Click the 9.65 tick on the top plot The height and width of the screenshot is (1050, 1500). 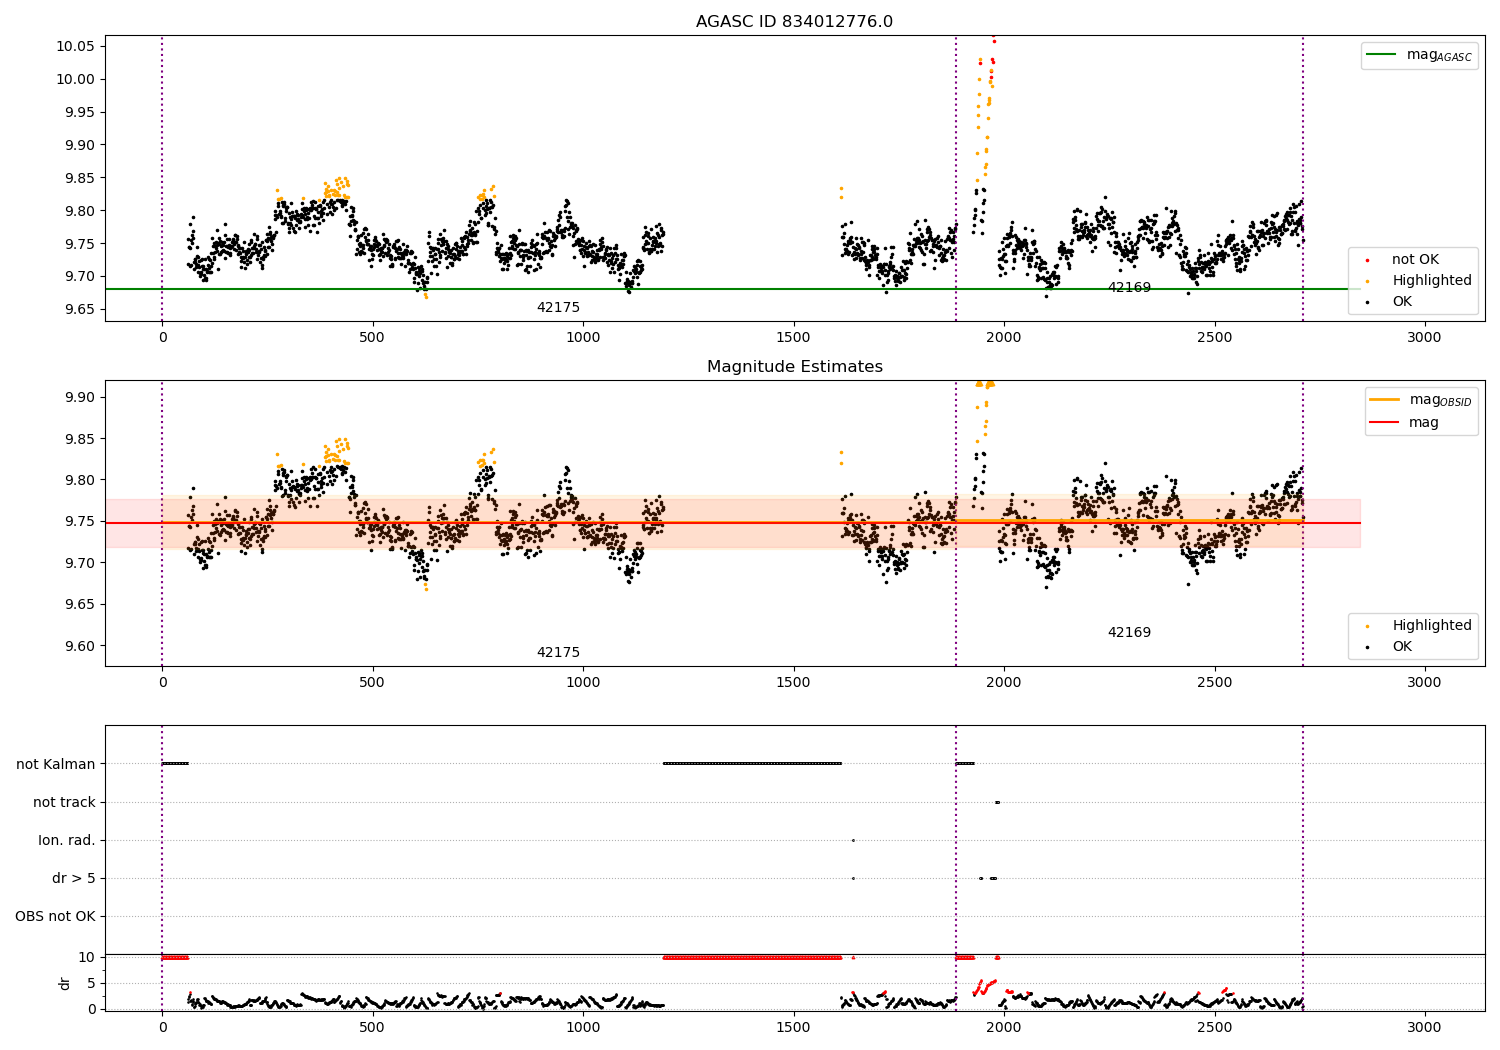click(x=79, y=310)
